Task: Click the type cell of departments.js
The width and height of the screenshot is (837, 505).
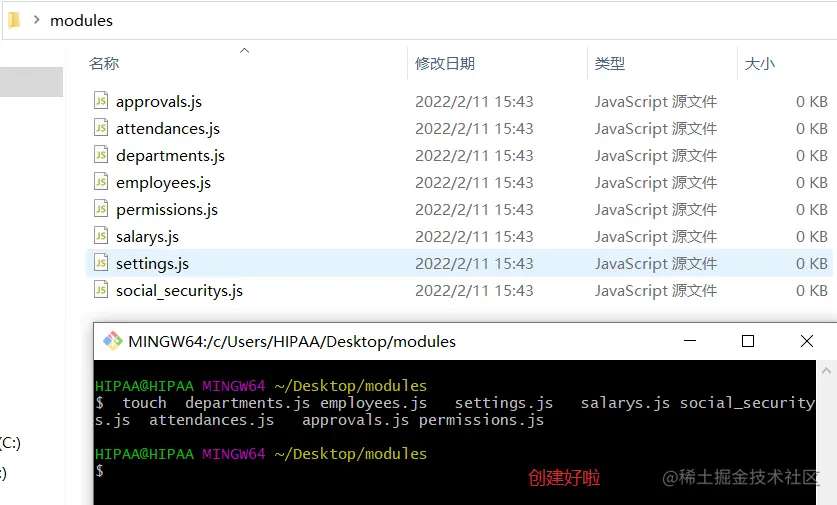Action: (656, 155)
